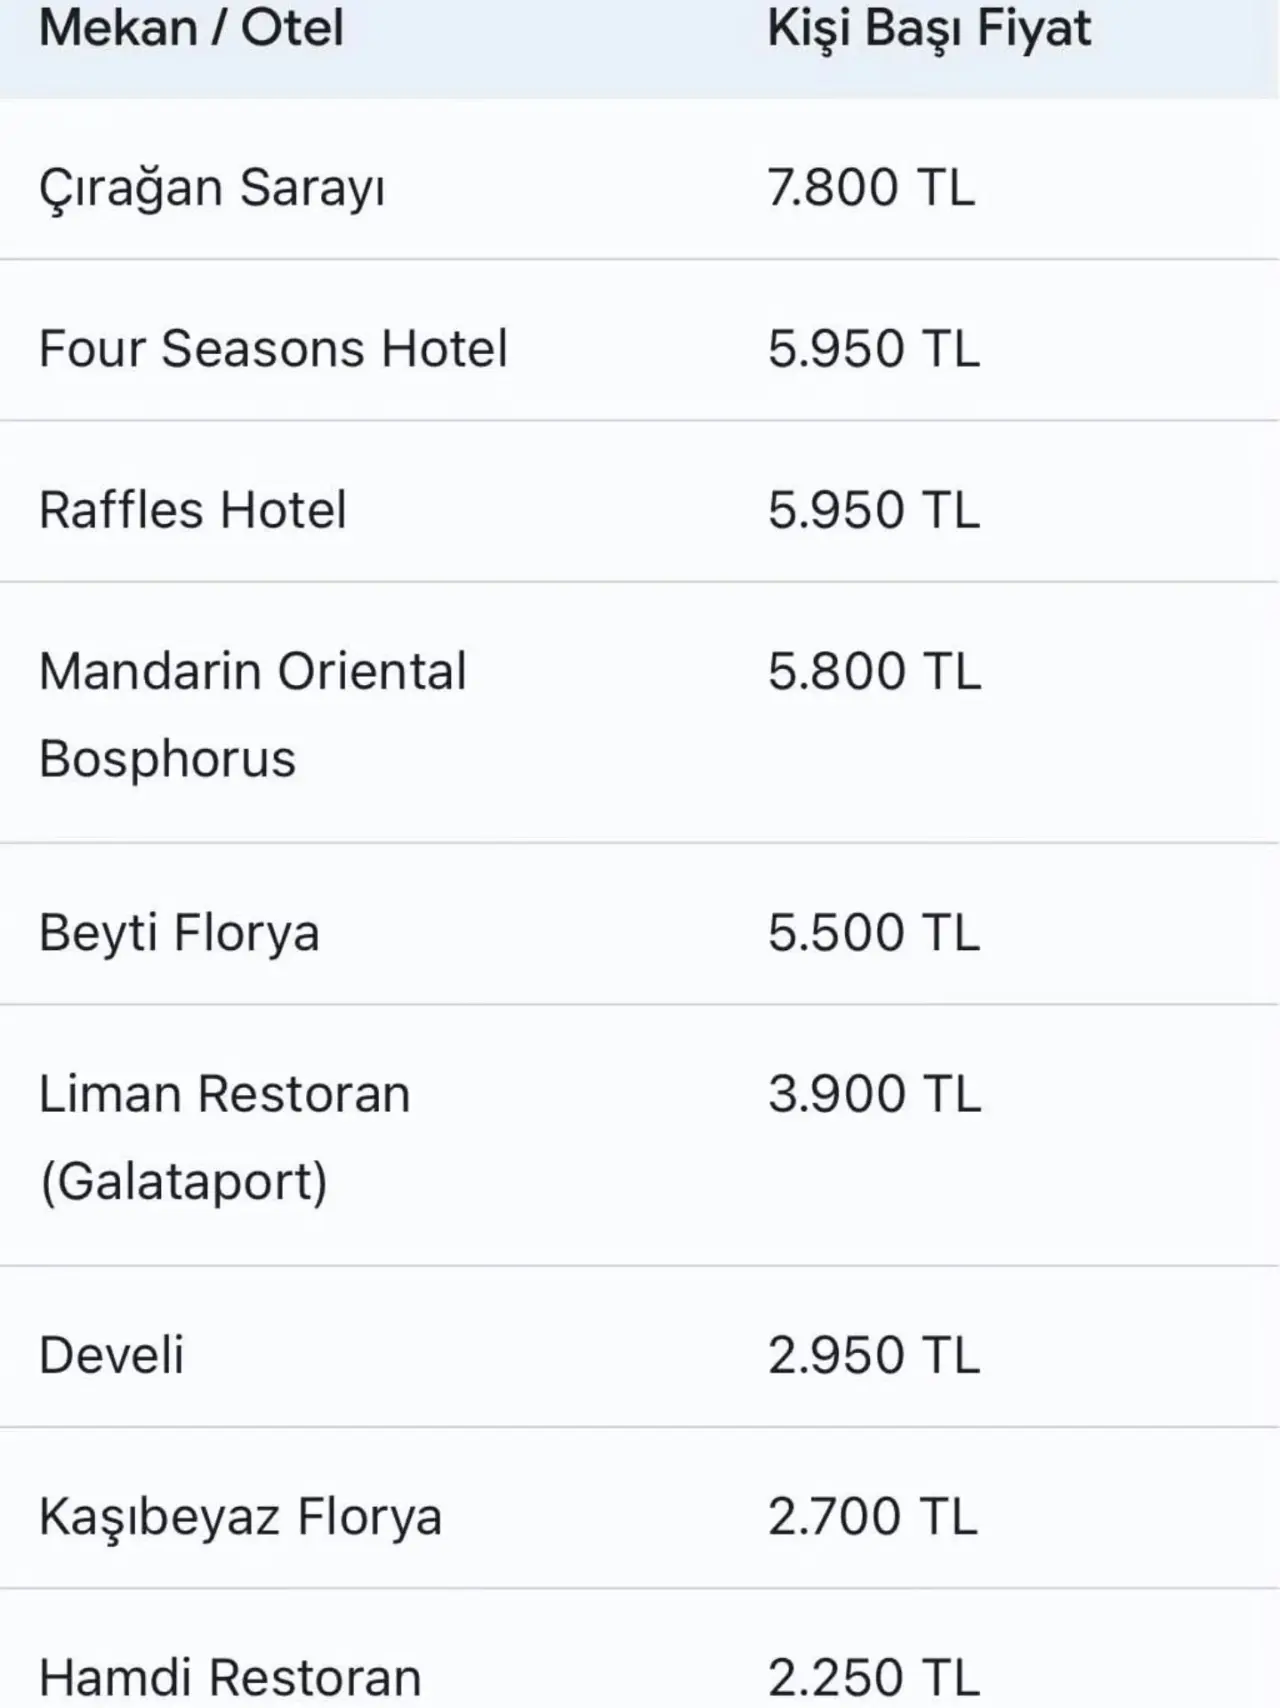1280x1708 pixels.
Task: Select the Raffles Hotel venue name
Action: [193, 510]
